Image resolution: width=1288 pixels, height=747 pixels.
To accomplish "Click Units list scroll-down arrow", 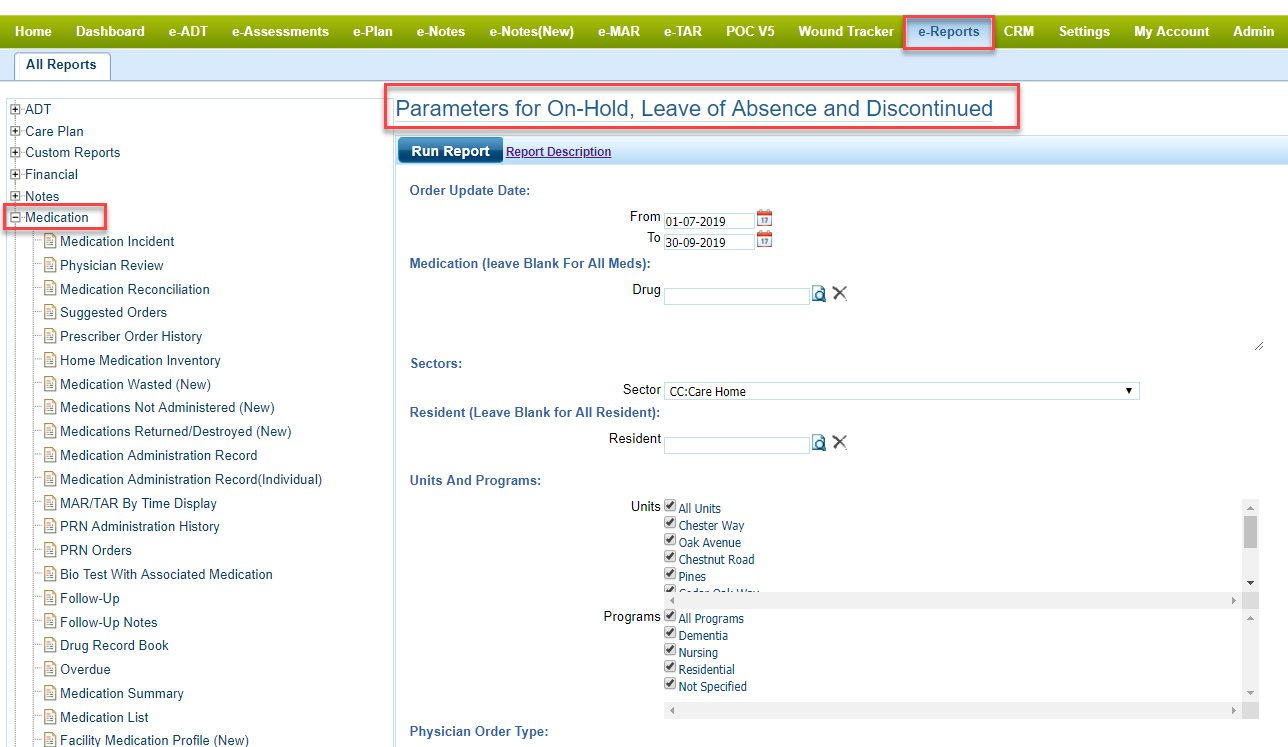I will 1250,583.
